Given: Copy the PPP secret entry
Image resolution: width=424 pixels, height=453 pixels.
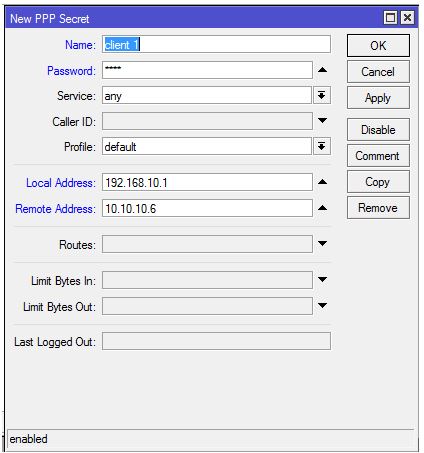Looking at the screenshot, I should (x=378, y=182).
